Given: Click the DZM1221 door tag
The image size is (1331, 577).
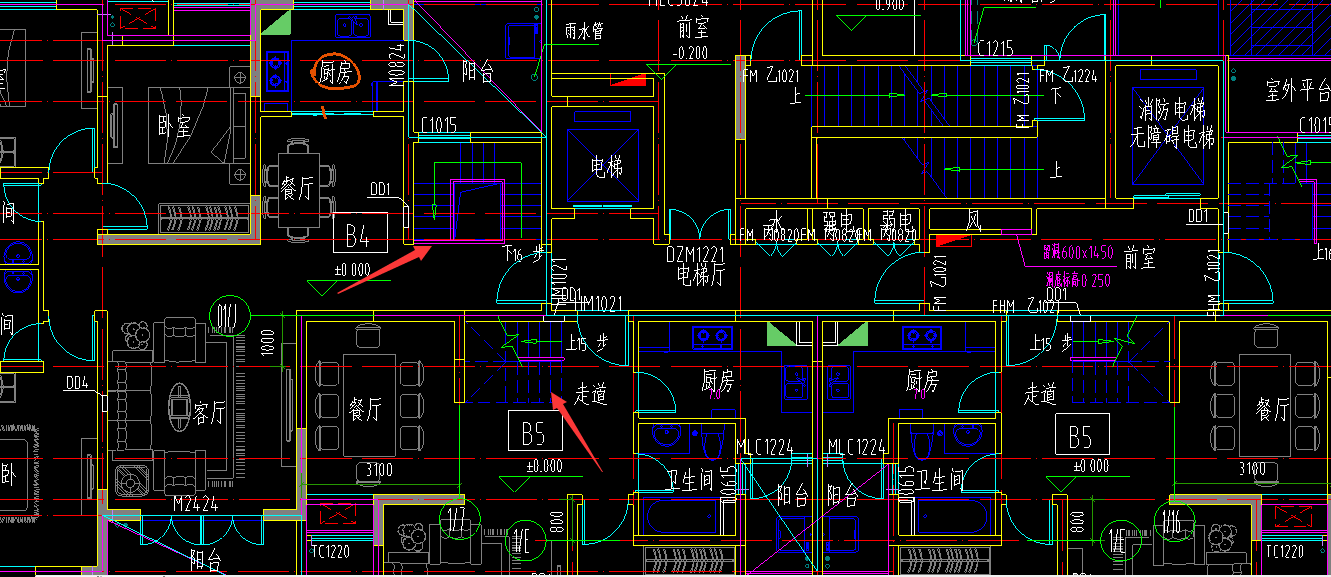Looking at the screenshot, I should click(x=694, y=255).
